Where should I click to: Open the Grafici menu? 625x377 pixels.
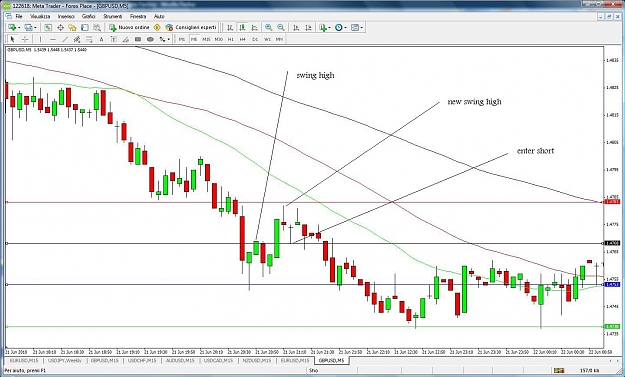[88, 16]
